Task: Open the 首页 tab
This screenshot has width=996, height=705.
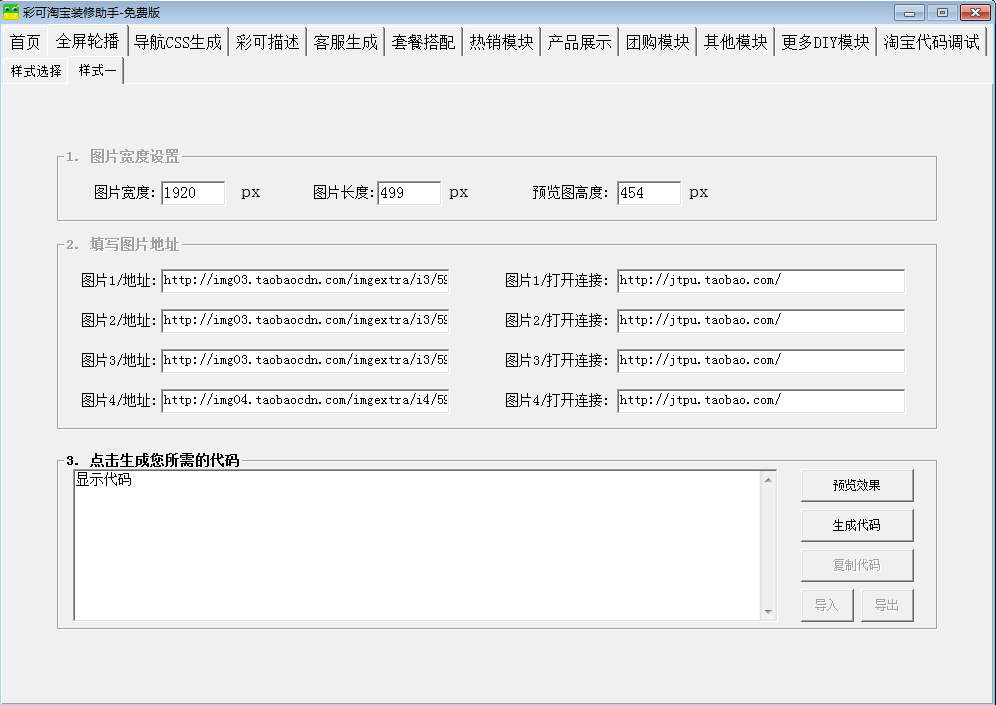Action: [25, 42]
